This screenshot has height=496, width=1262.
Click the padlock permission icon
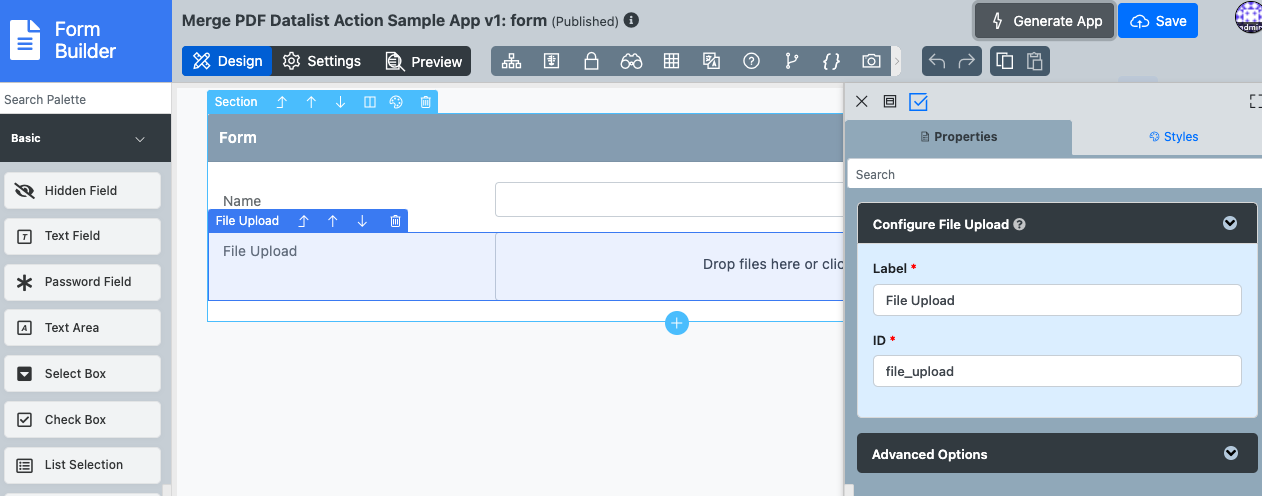591,61
